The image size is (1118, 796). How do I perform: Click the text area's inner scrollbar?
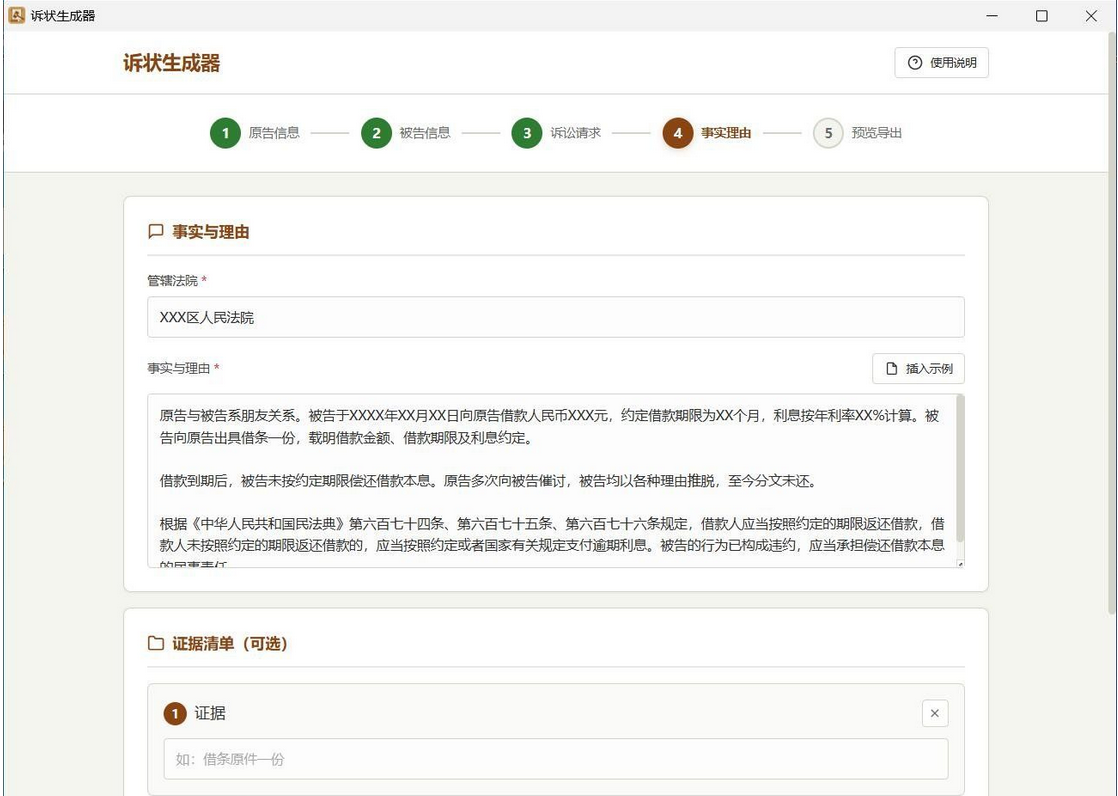click(x=960, y=468)
